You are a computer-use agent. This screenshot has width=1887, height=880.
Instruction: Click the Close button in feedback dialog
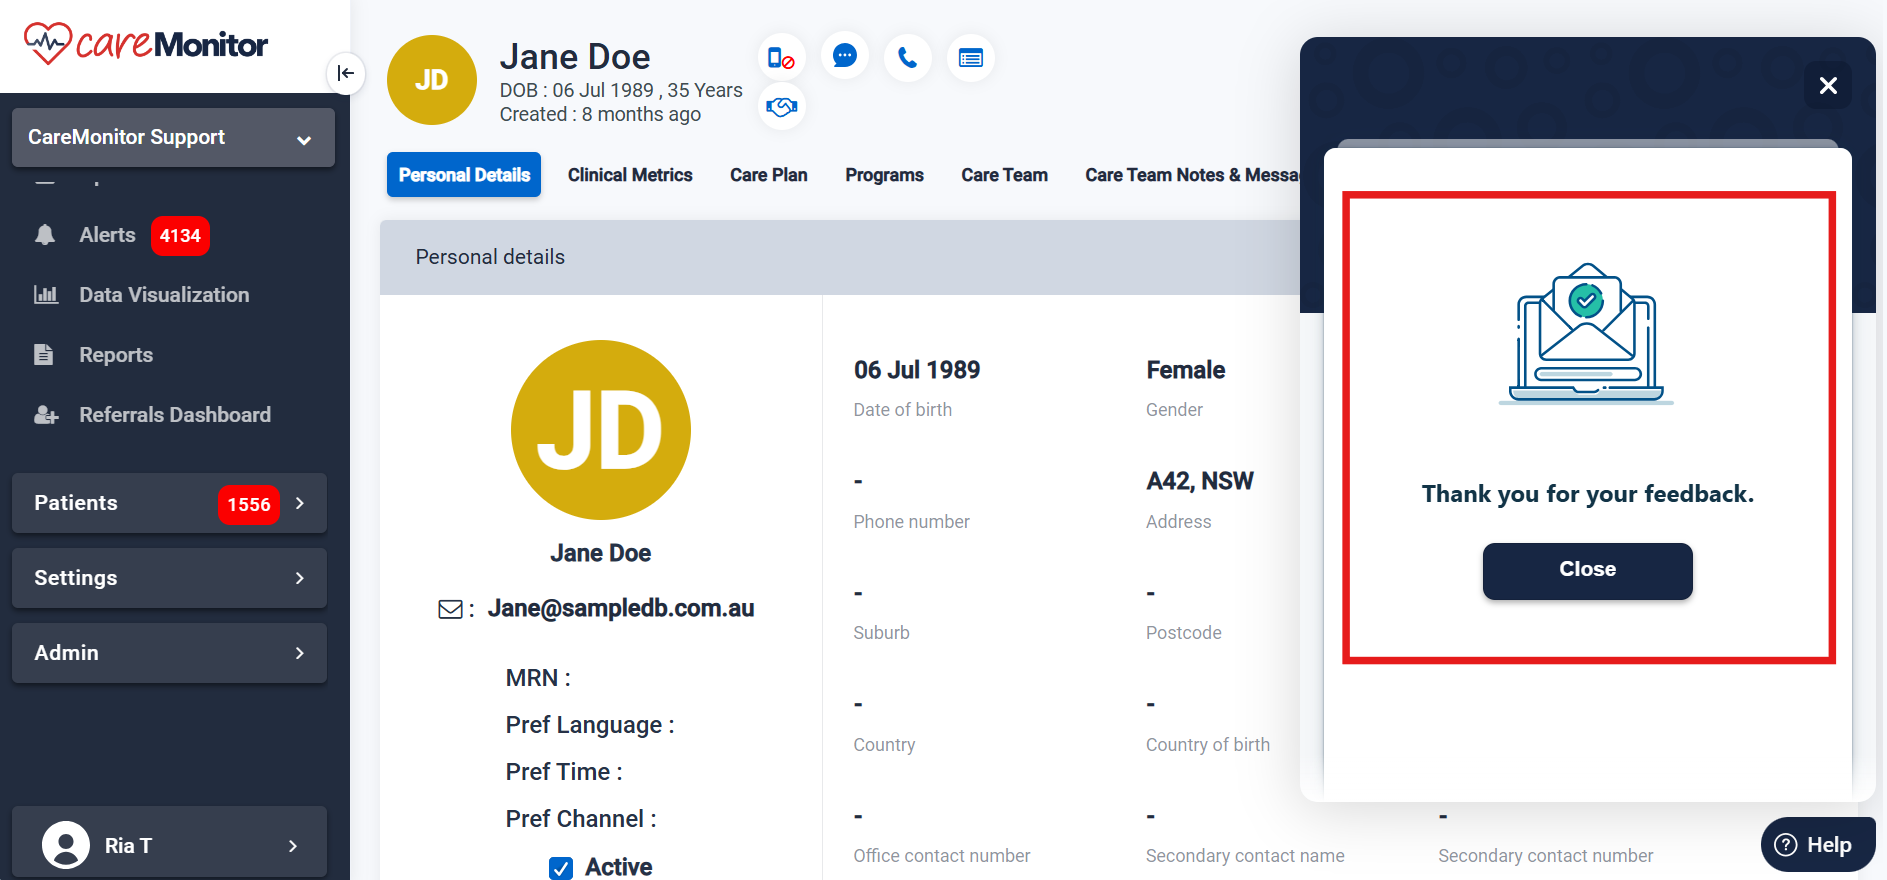pos(1587,571)
